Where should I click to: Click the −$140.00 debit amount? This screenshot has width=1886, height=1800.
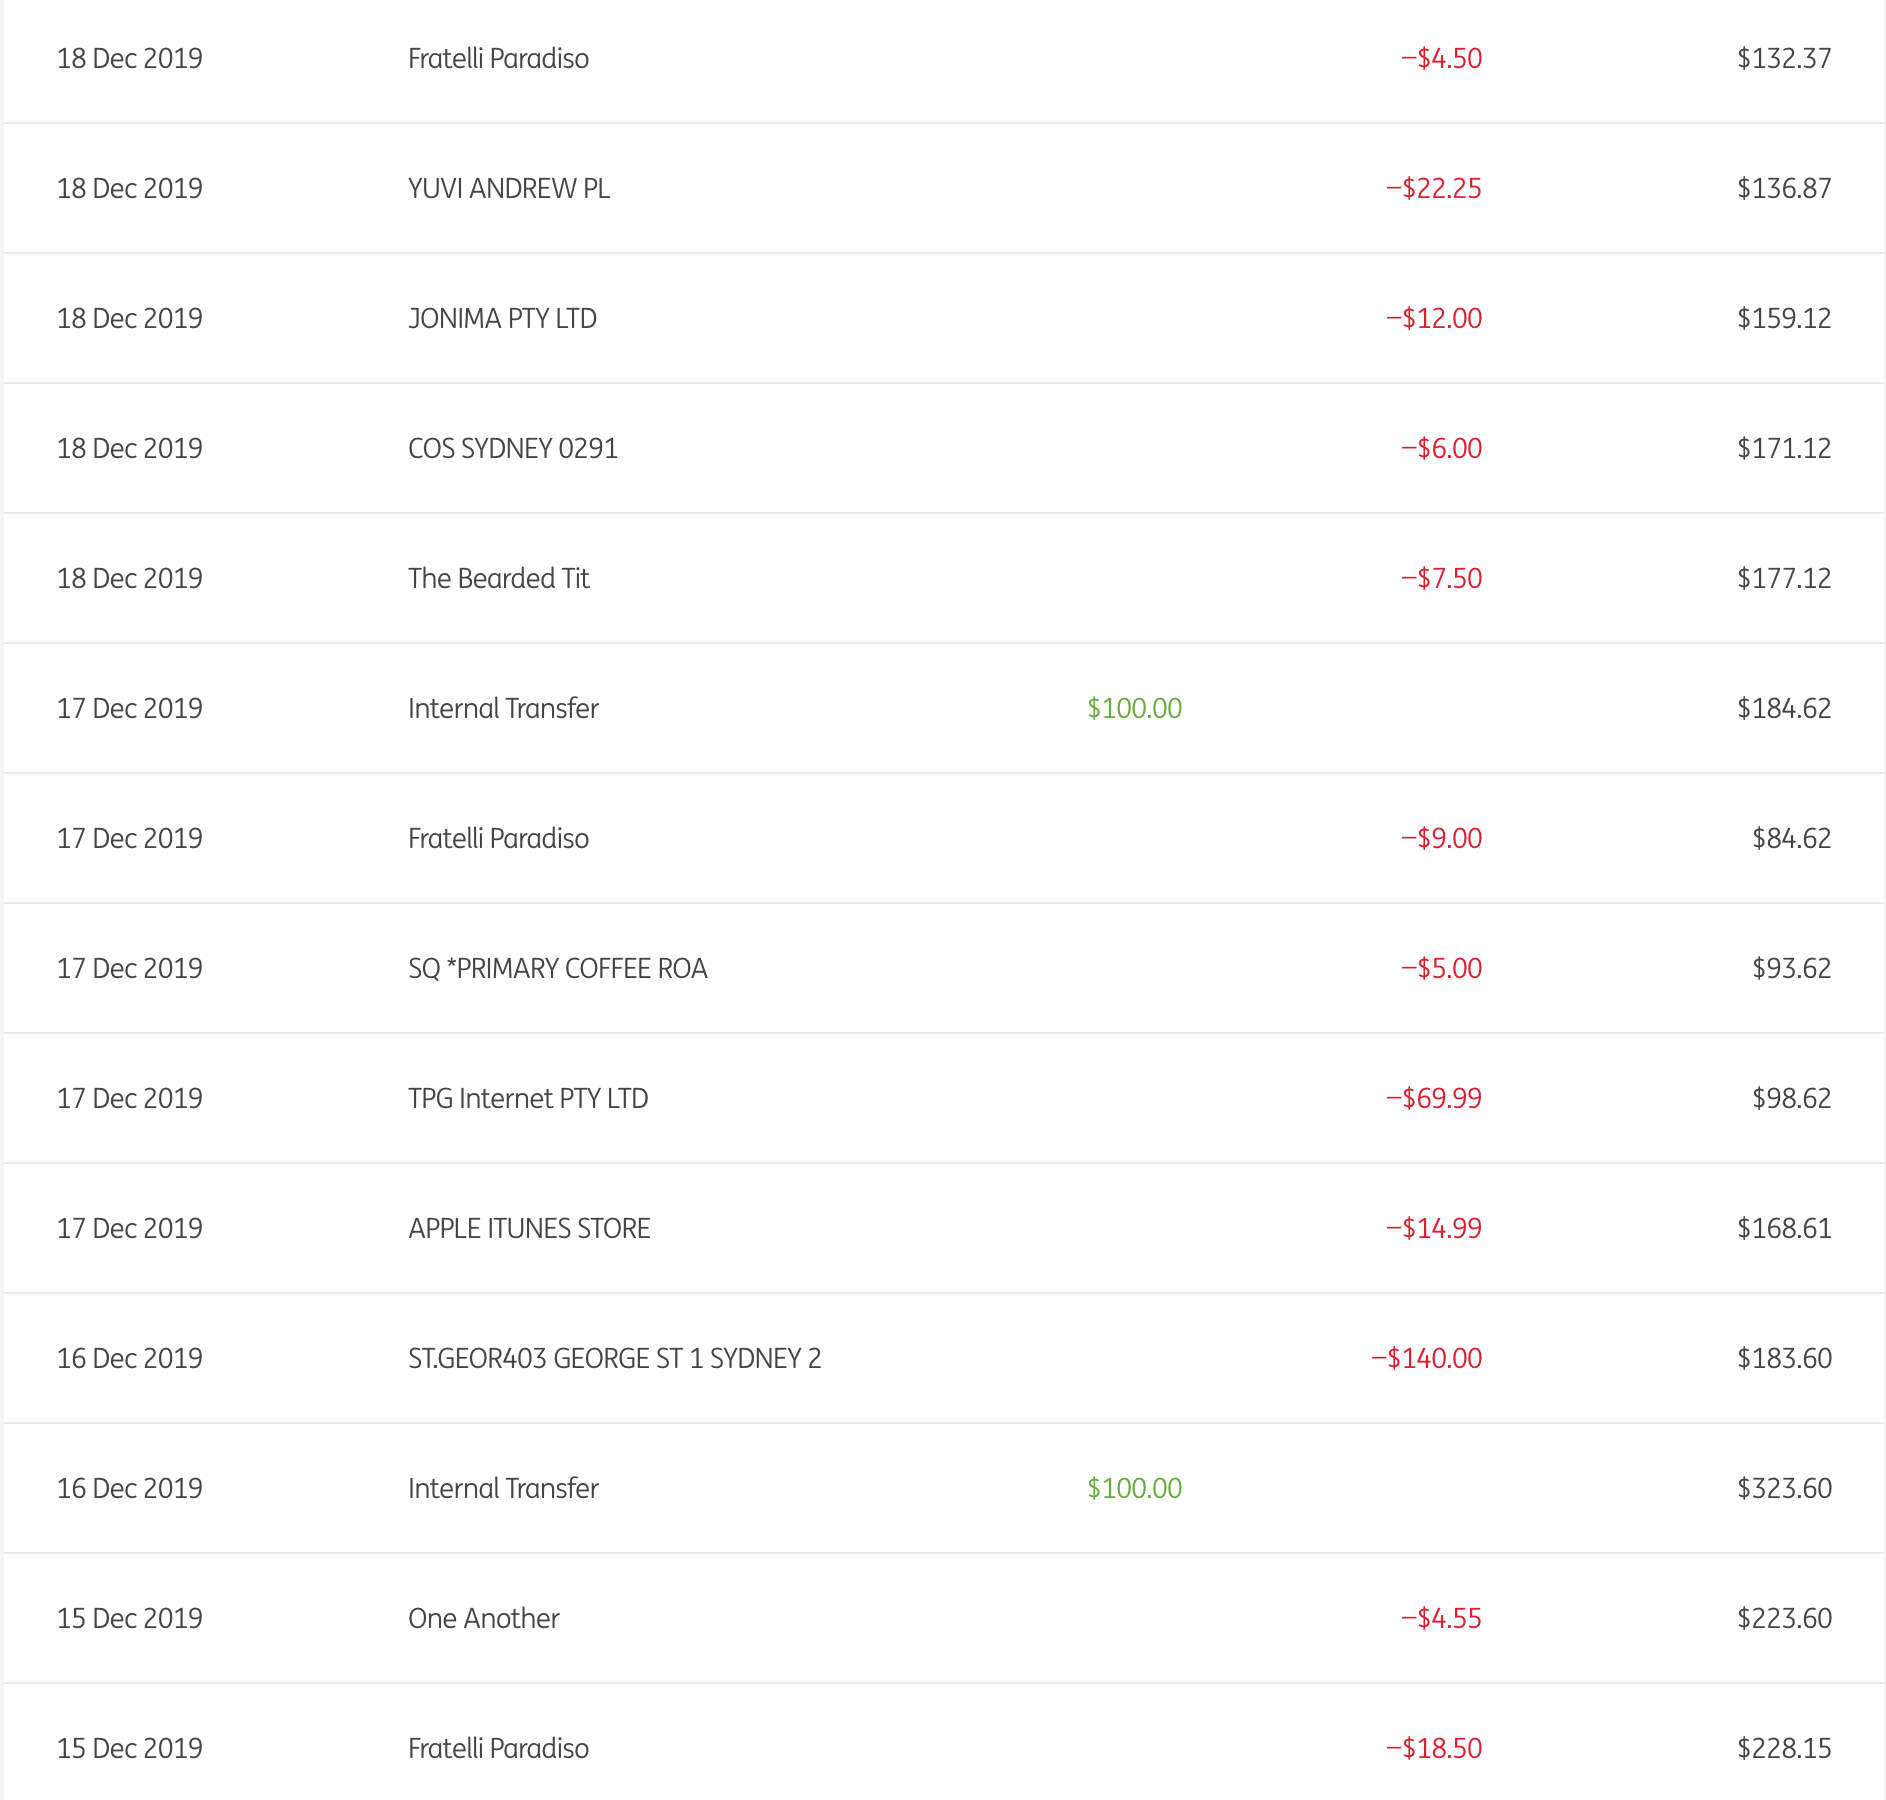click(x=1426, y=1359)
